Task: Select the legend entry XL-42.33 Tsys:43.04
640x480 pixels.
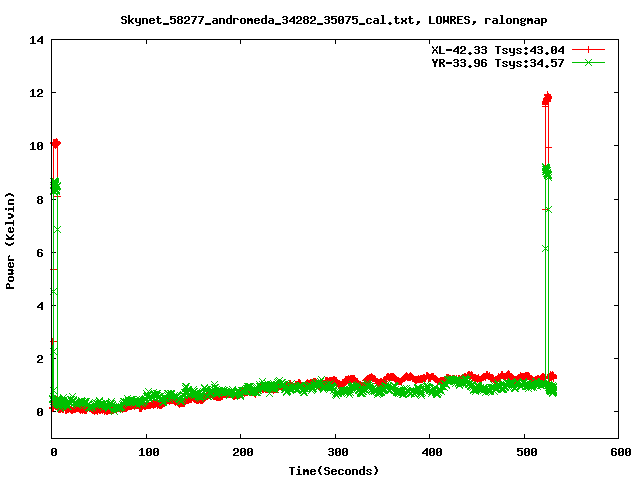Action: pyautogui.click(x=498, y=50)
